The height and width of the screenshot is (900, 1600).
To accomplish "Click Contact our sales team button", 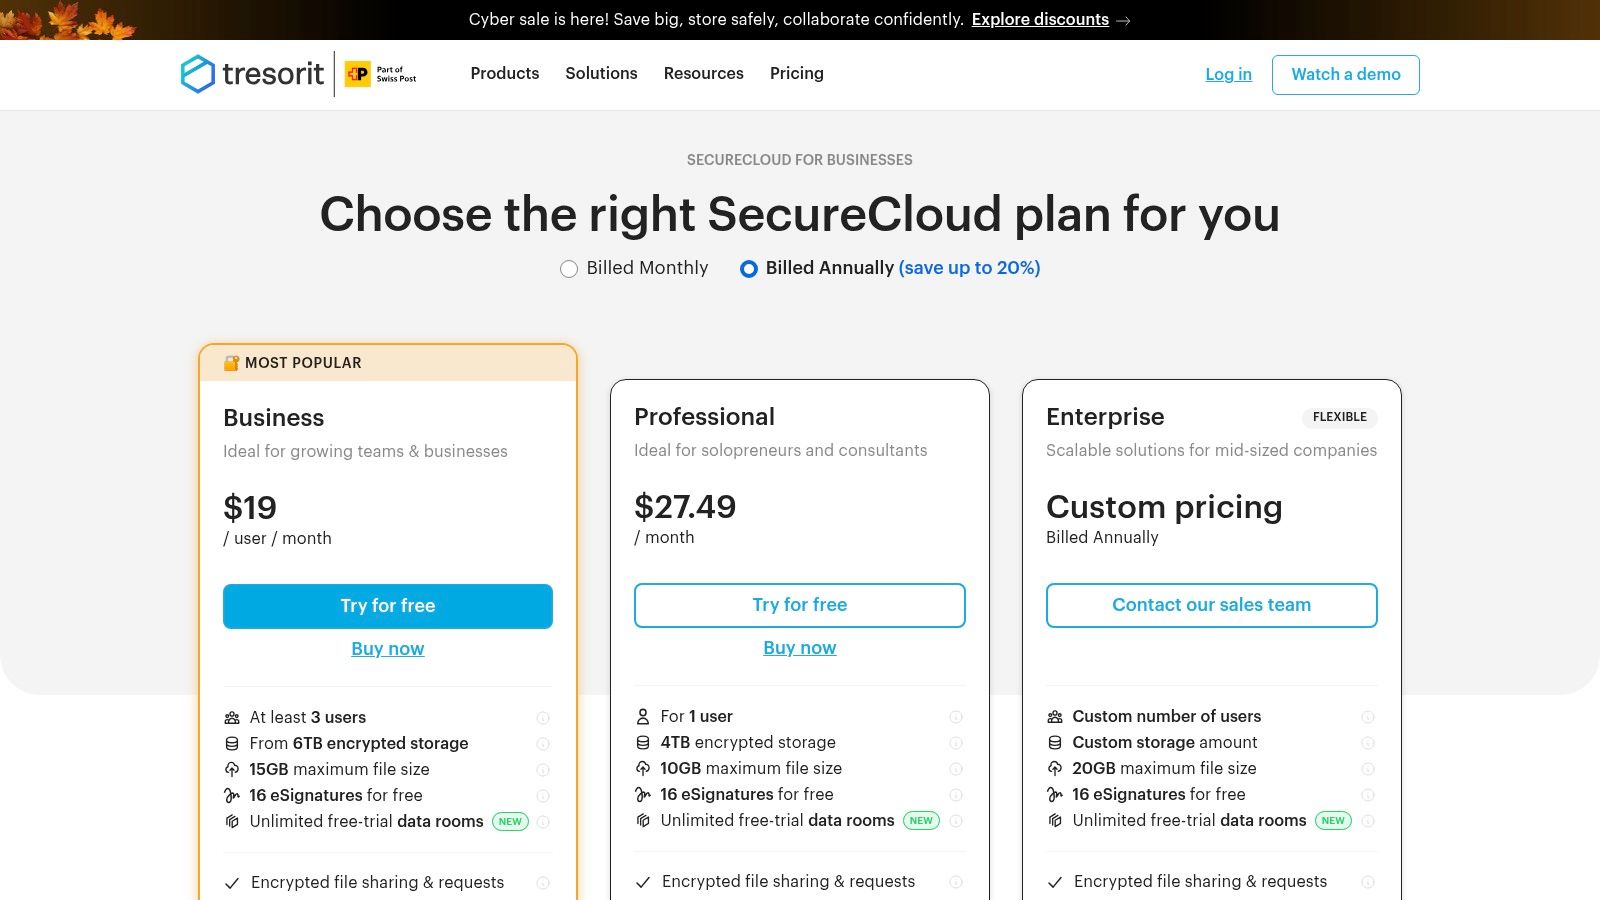I will (x=1211, y=605).
